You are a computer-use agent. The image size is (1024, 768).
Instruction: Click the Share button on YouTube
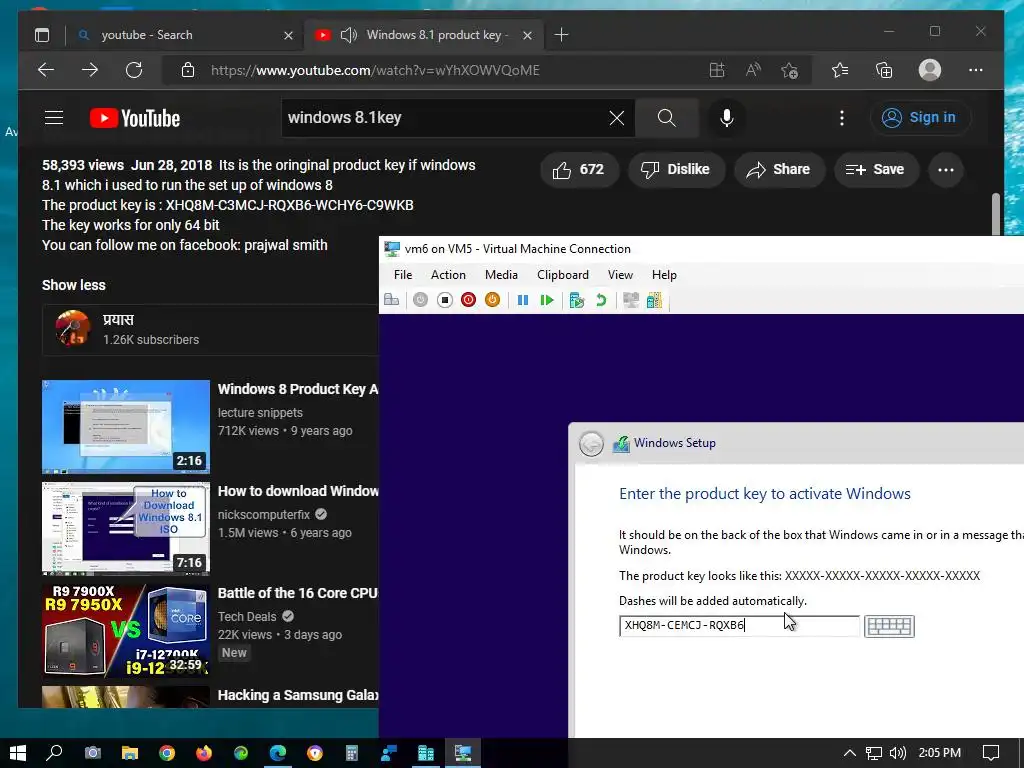tap(779, 170)
